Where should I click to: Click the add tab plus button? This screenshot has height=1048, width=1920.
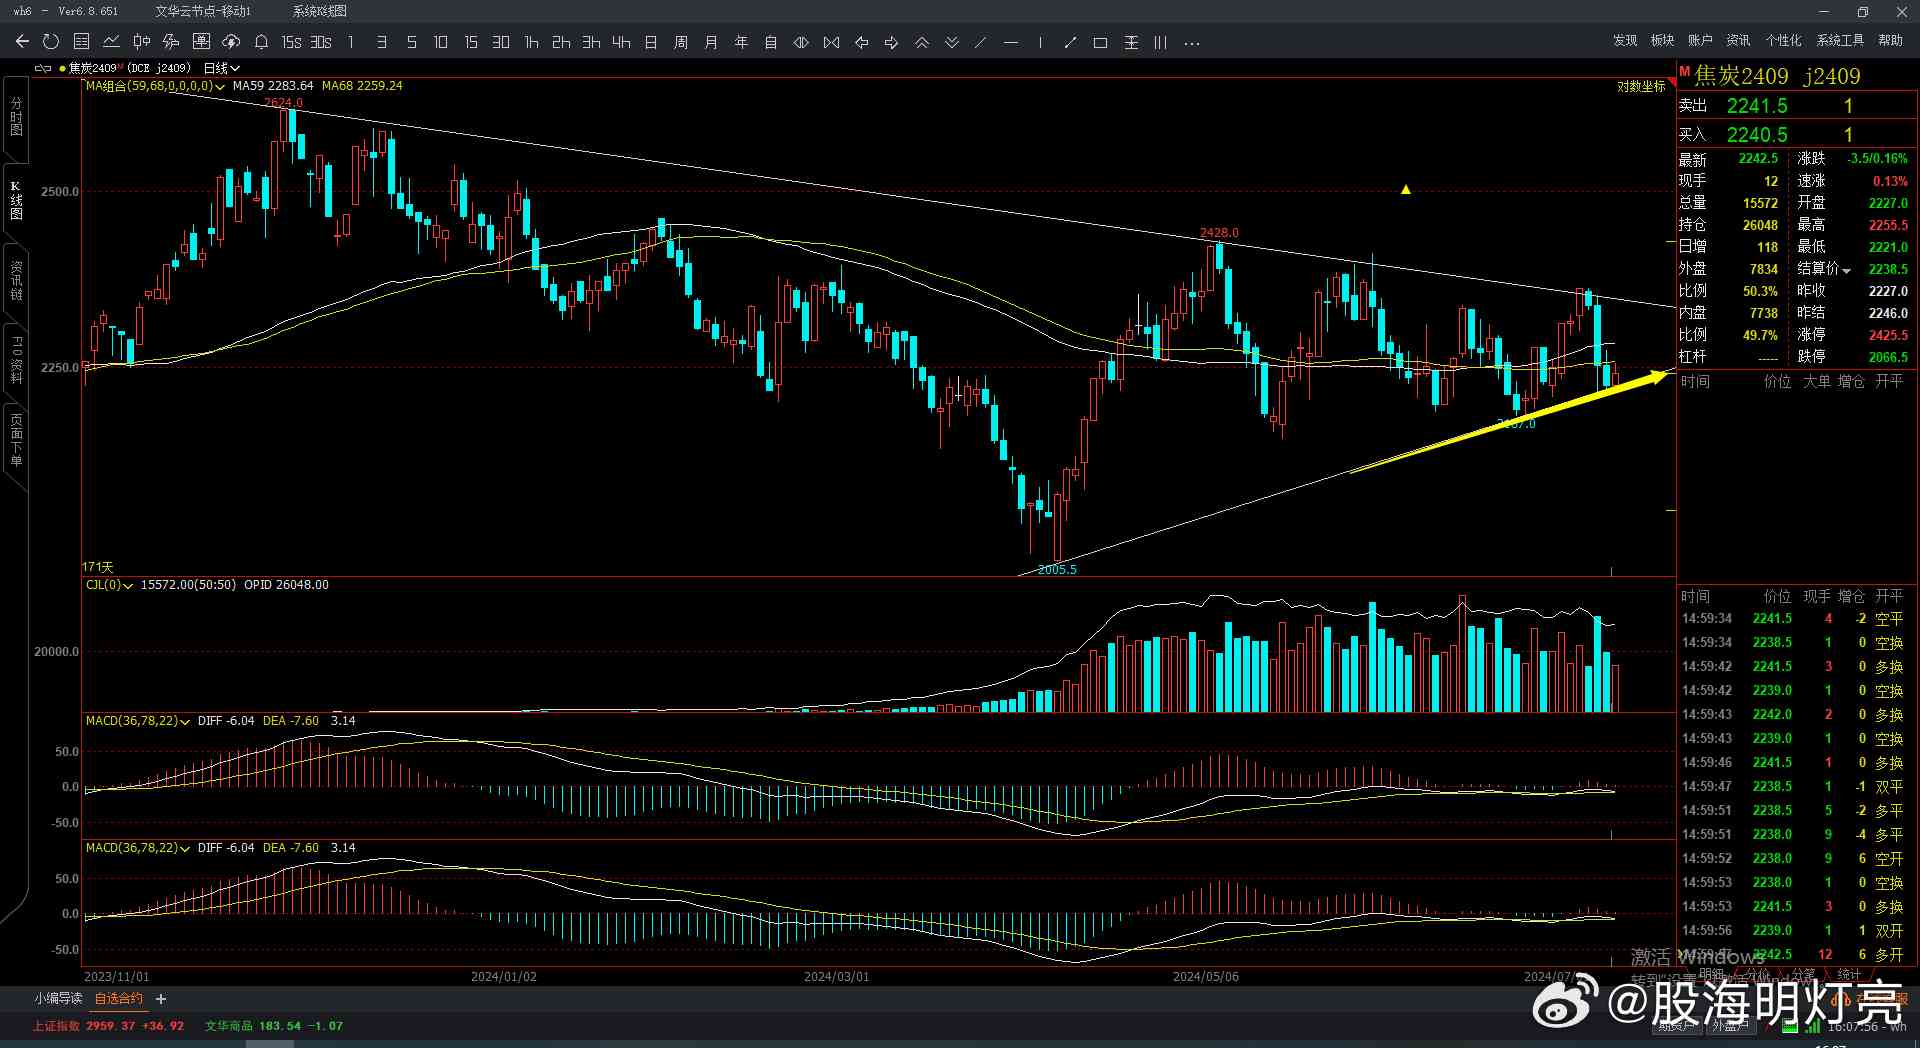(161, 998)
